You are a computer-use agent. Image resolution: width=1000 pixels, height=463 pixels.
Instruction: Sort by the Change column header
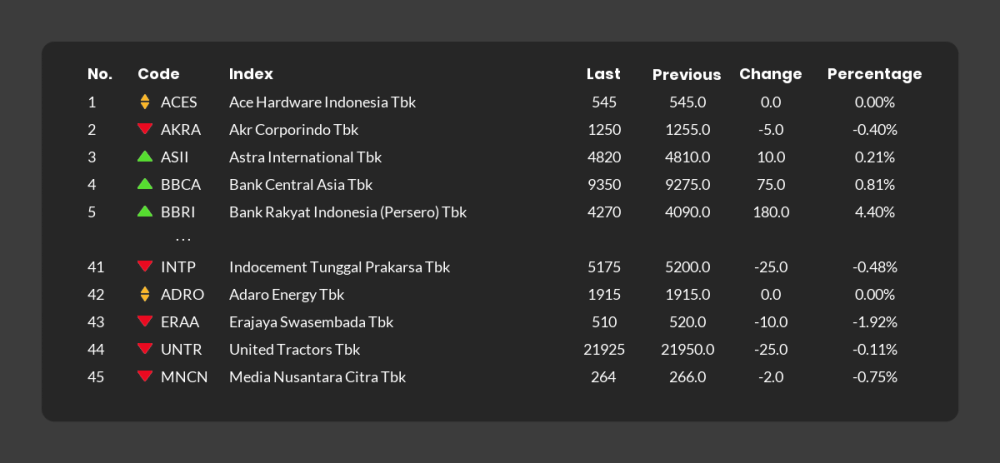[770, 74]
